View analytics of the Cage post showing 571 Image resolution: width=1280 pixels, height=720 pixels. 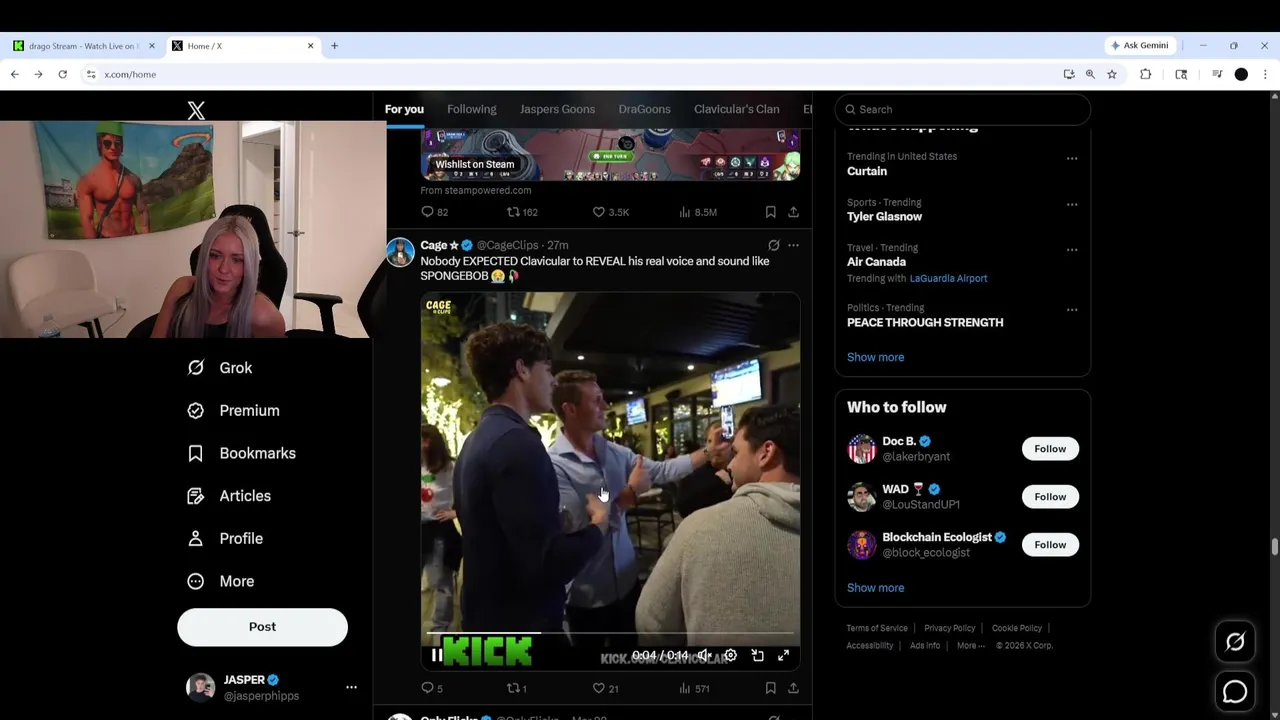(694, 688)
